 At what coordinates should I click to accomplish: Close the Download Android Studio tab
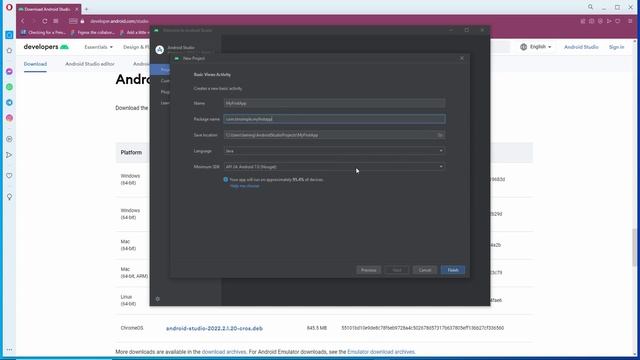(x=76, y=9)
